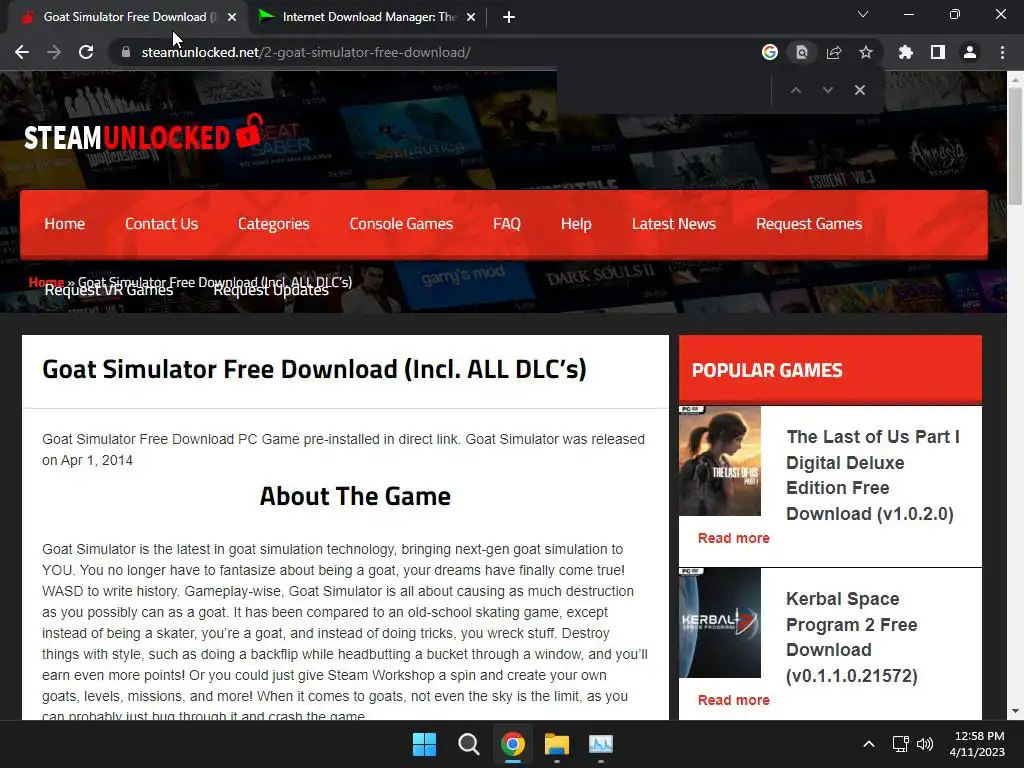This screenshot has height=768, width=1024.
Task: Reload the page with the refresh icon
Action: tap(86, 52)
